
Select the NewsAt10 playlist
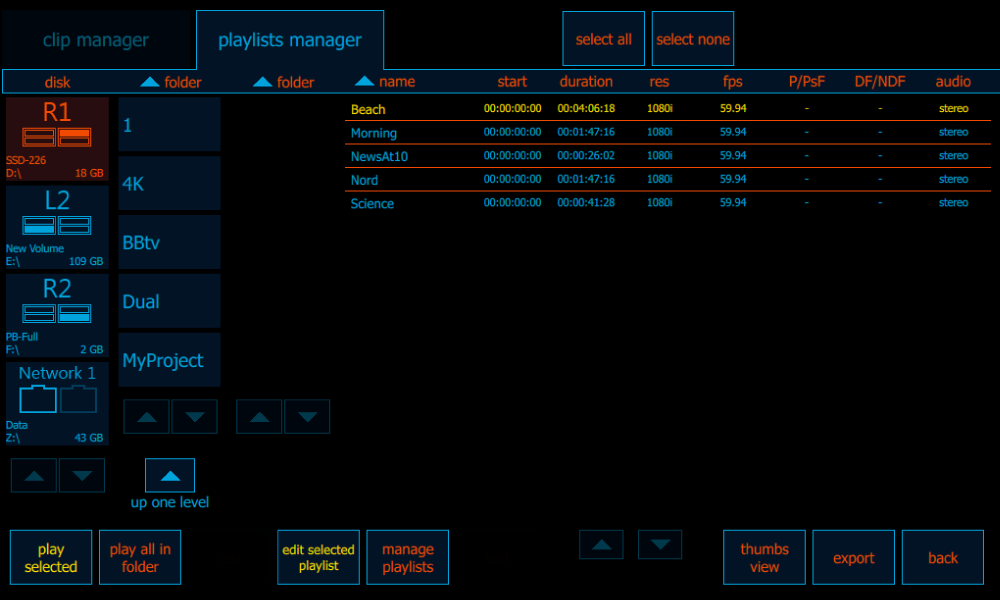pyautogui.click(x=668, y=156)
